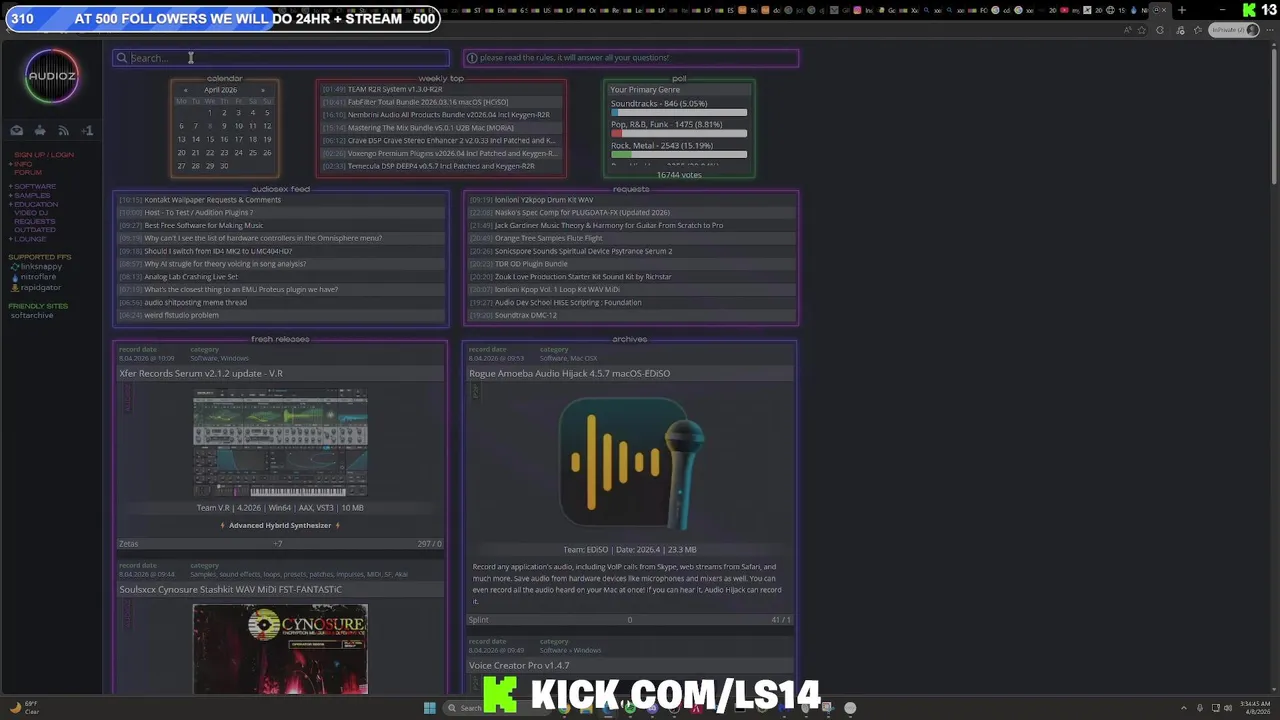Click the Audio Hijack microphone artwork
The width and height of the screenshot is (1280, 720).
(x=630, y=462)
